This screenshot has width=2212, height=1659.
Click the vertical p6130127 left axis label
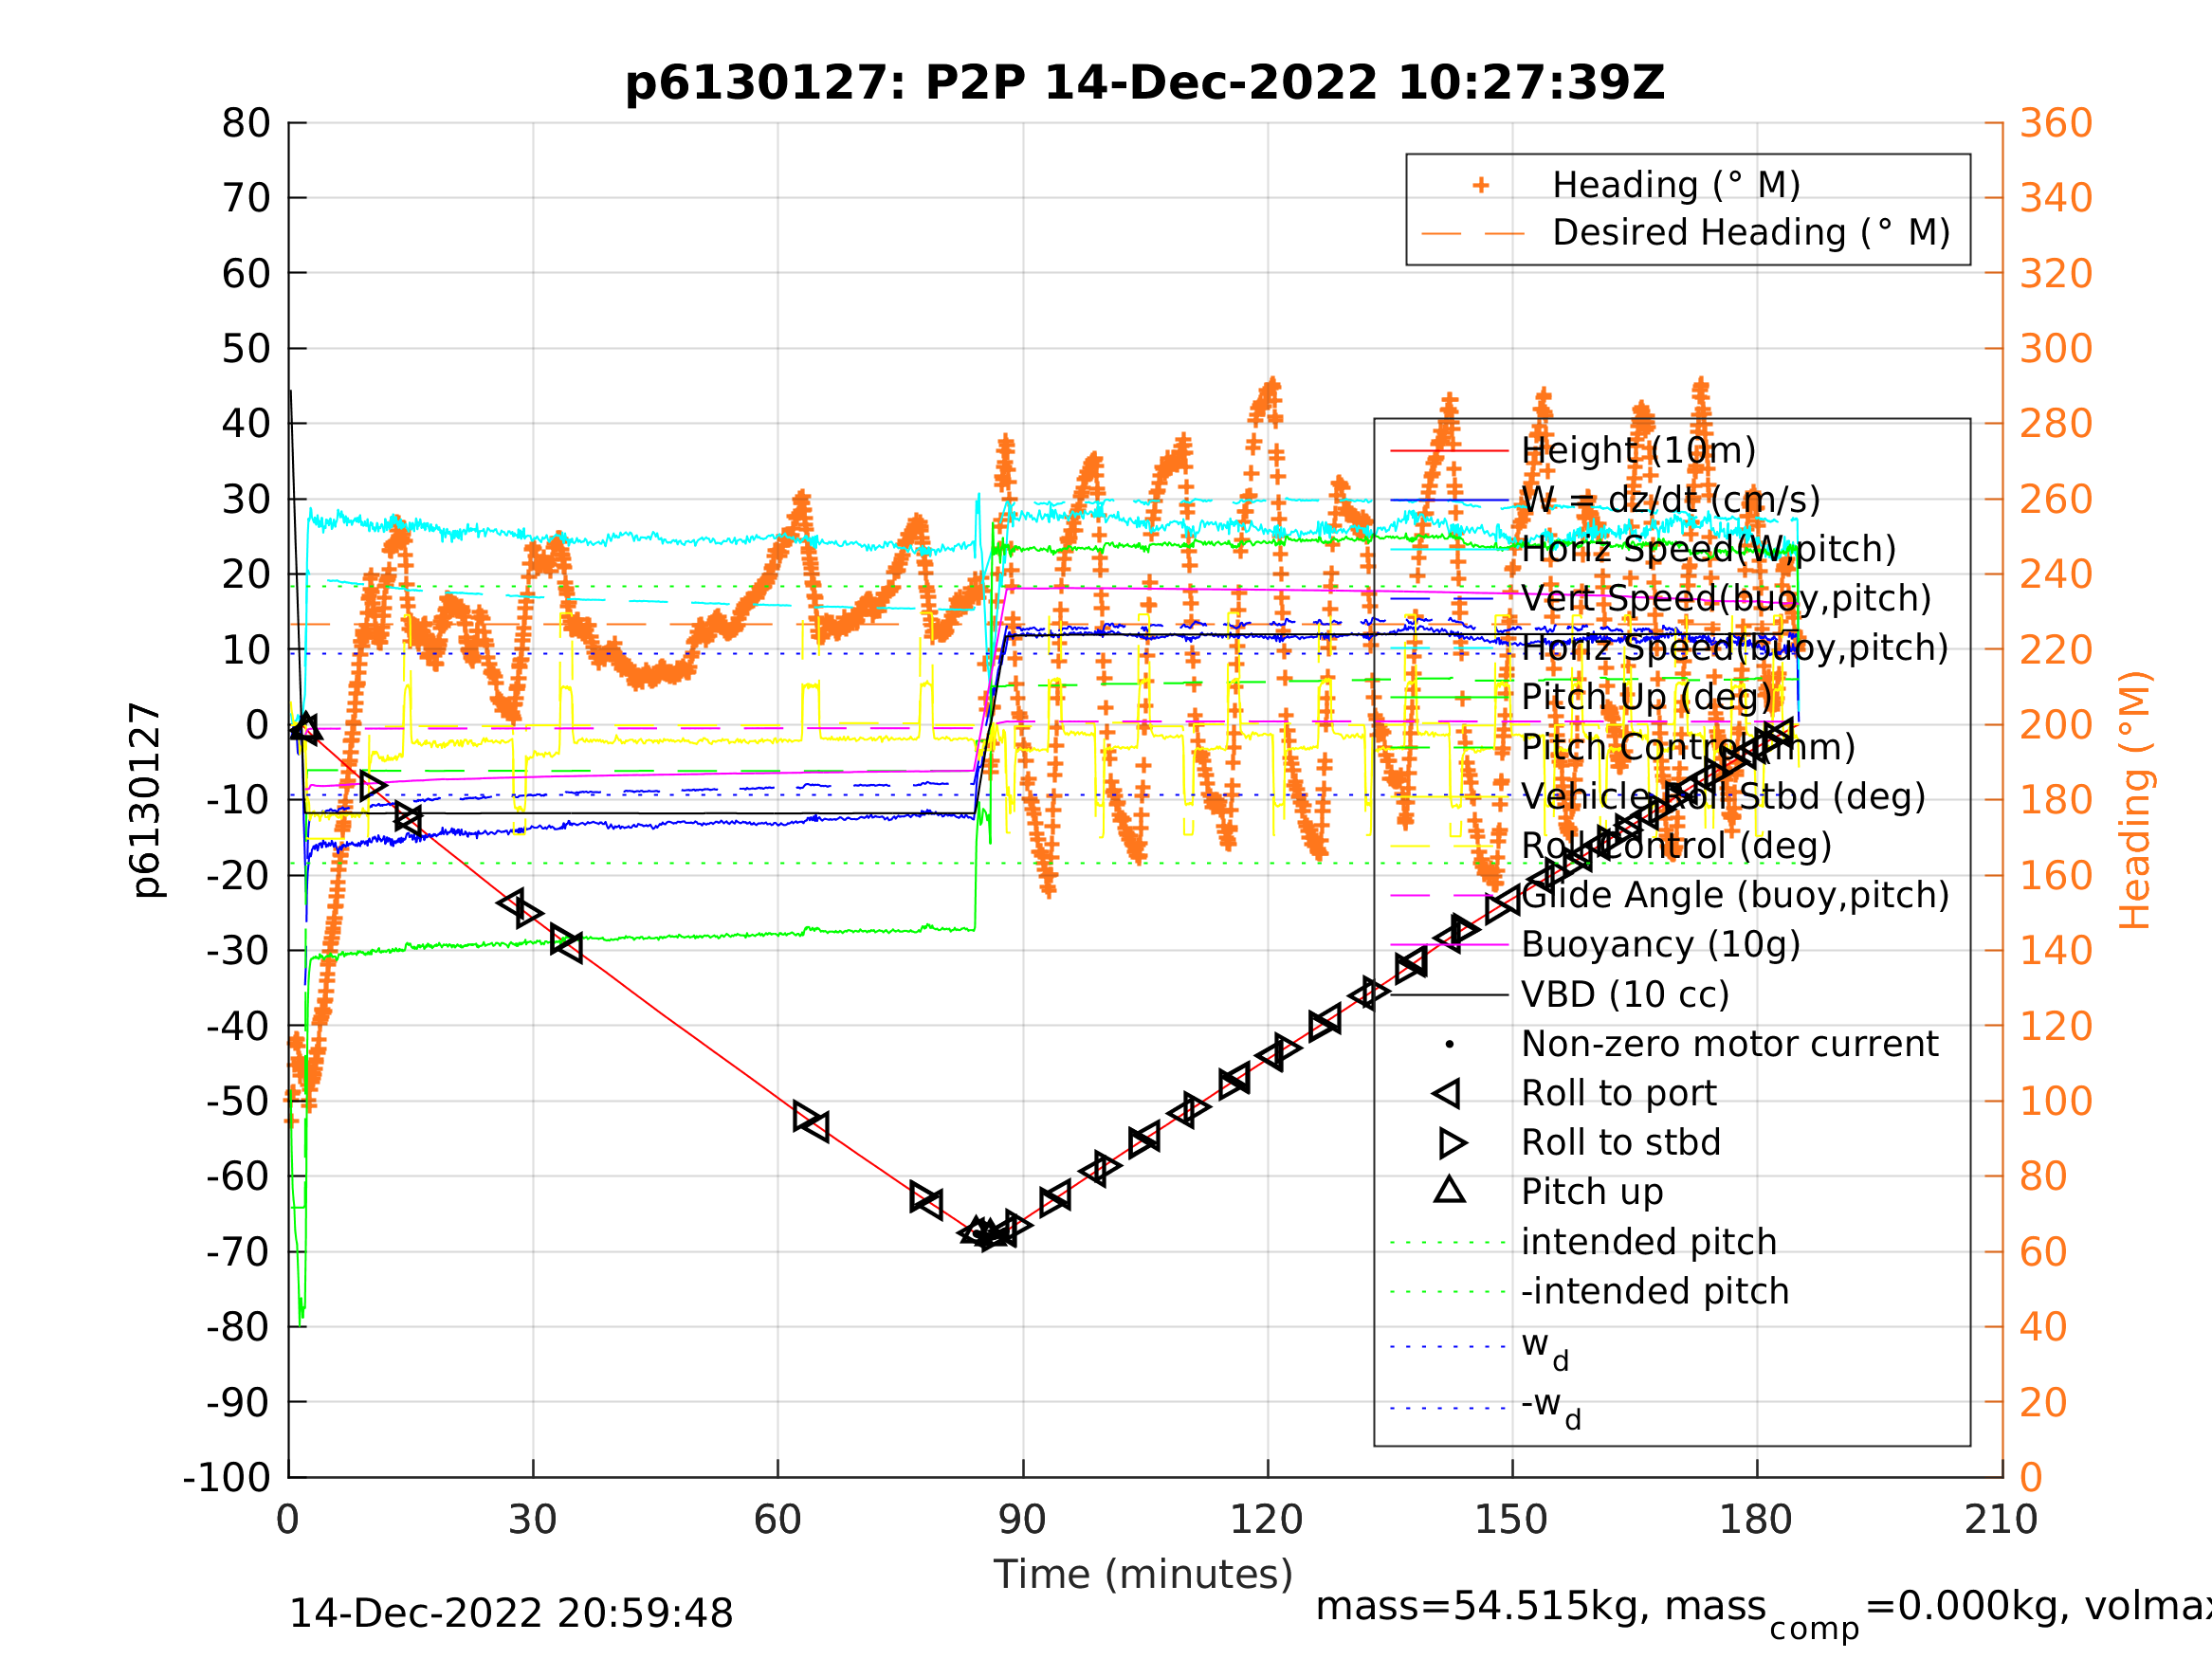(x=146, y=800)
